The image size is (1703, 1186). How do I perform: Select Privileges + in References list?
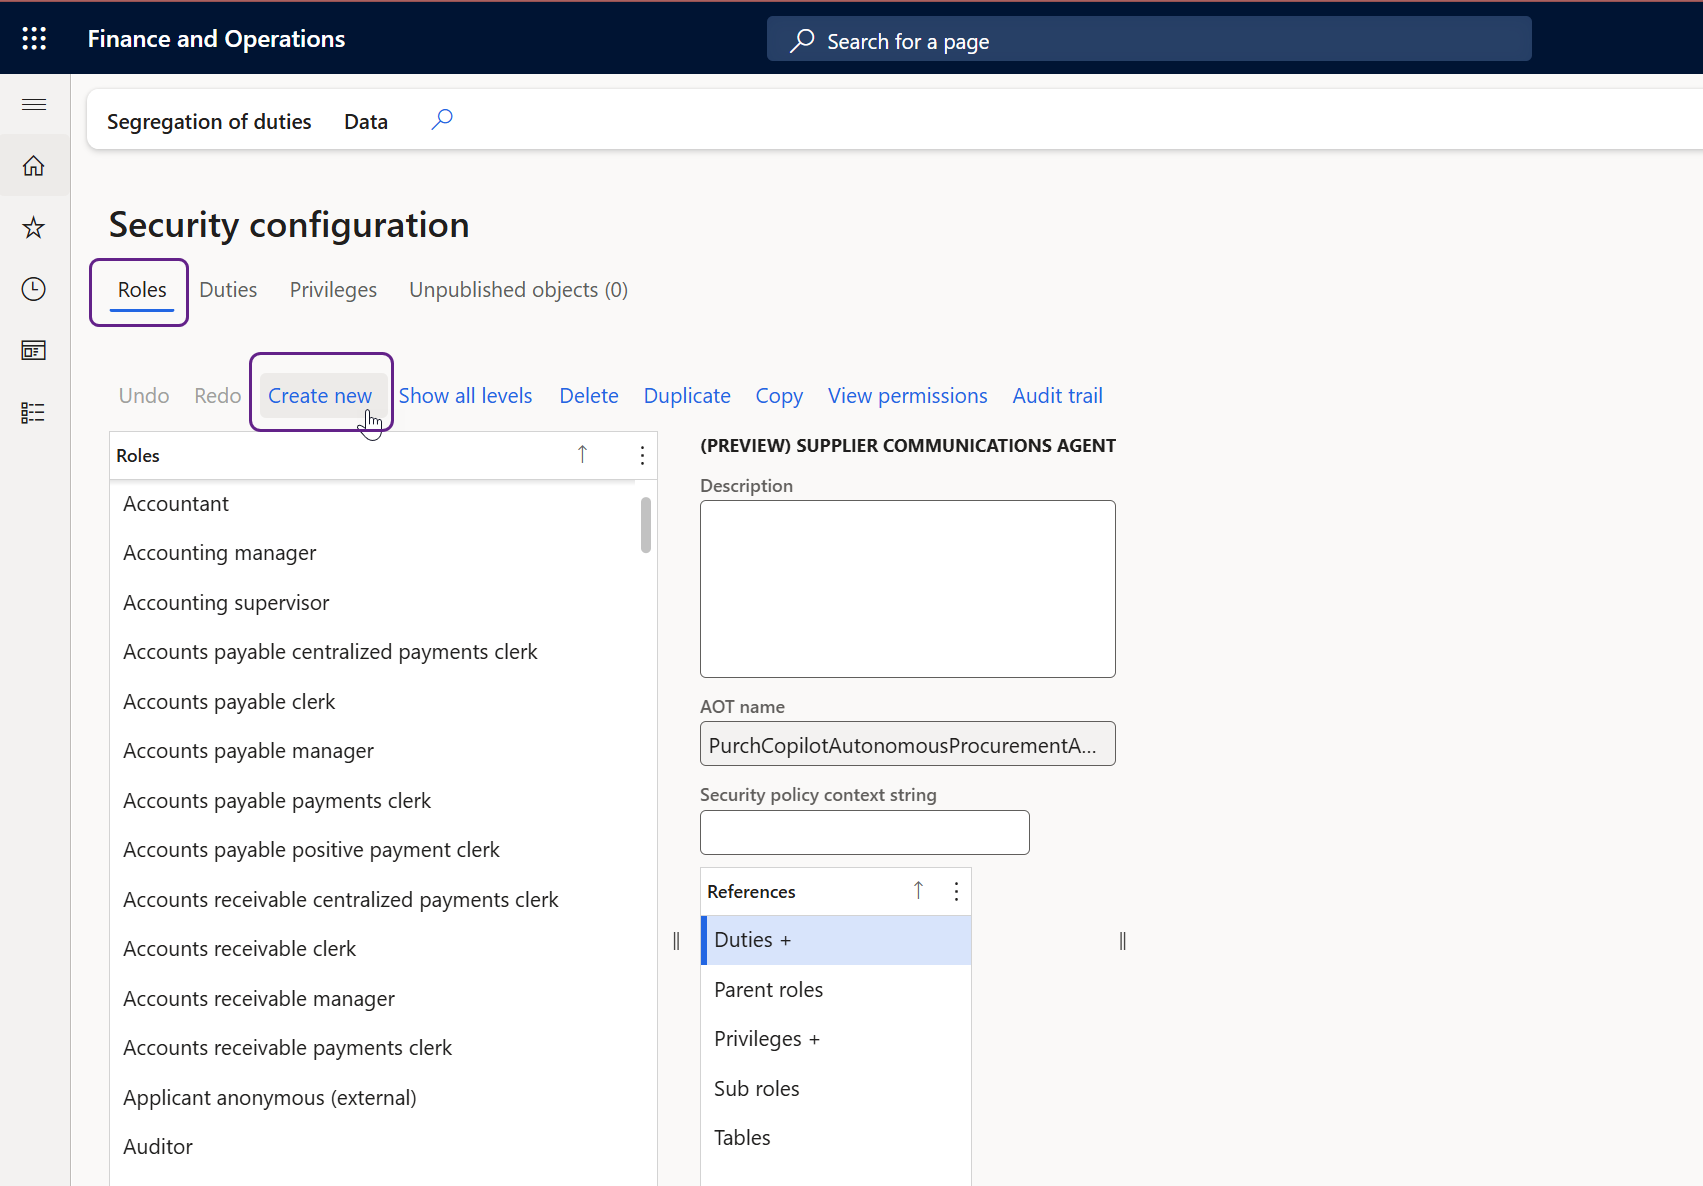point(766,1039)
